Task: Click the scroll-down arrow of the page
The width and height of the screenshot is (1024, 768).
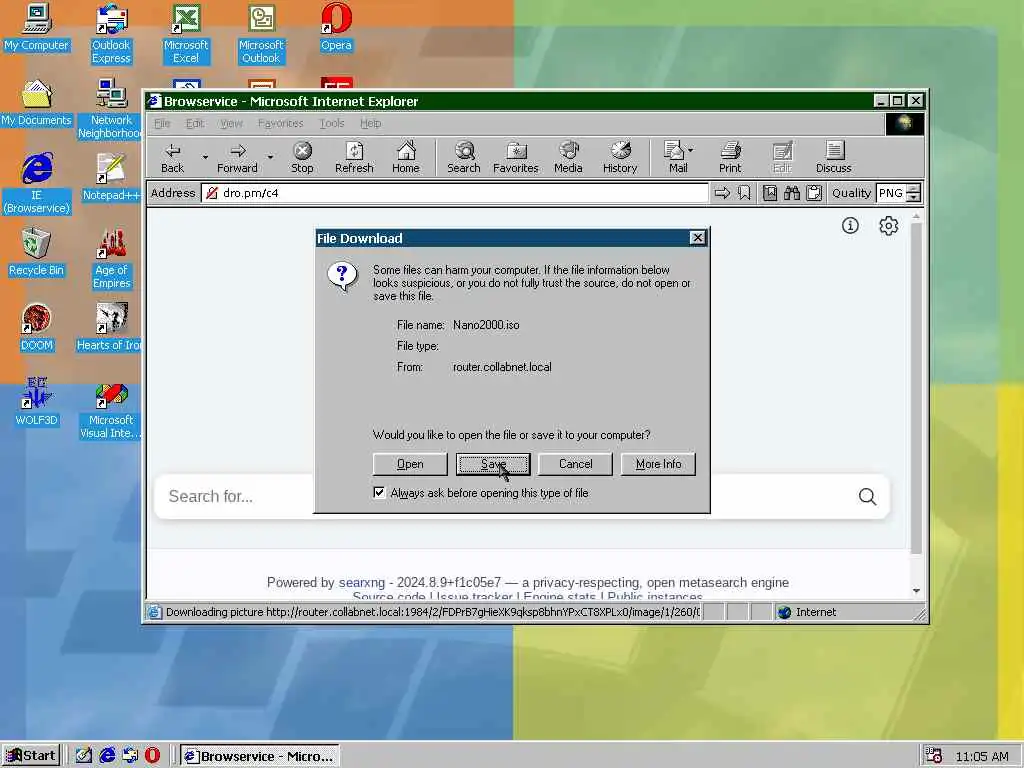Action: (x=916, y=590)
